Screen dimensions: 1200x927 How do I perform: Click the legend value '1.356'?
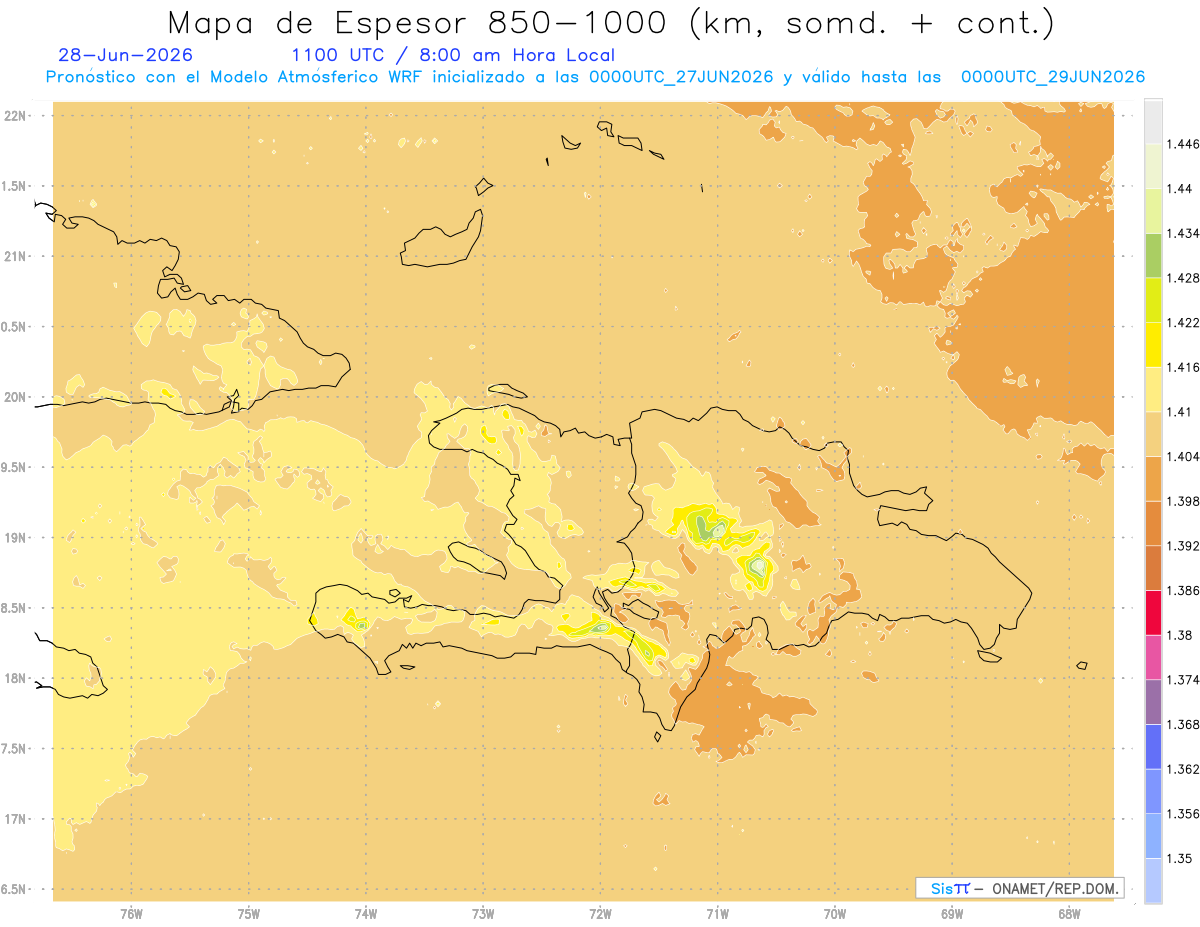[1183, 814]
